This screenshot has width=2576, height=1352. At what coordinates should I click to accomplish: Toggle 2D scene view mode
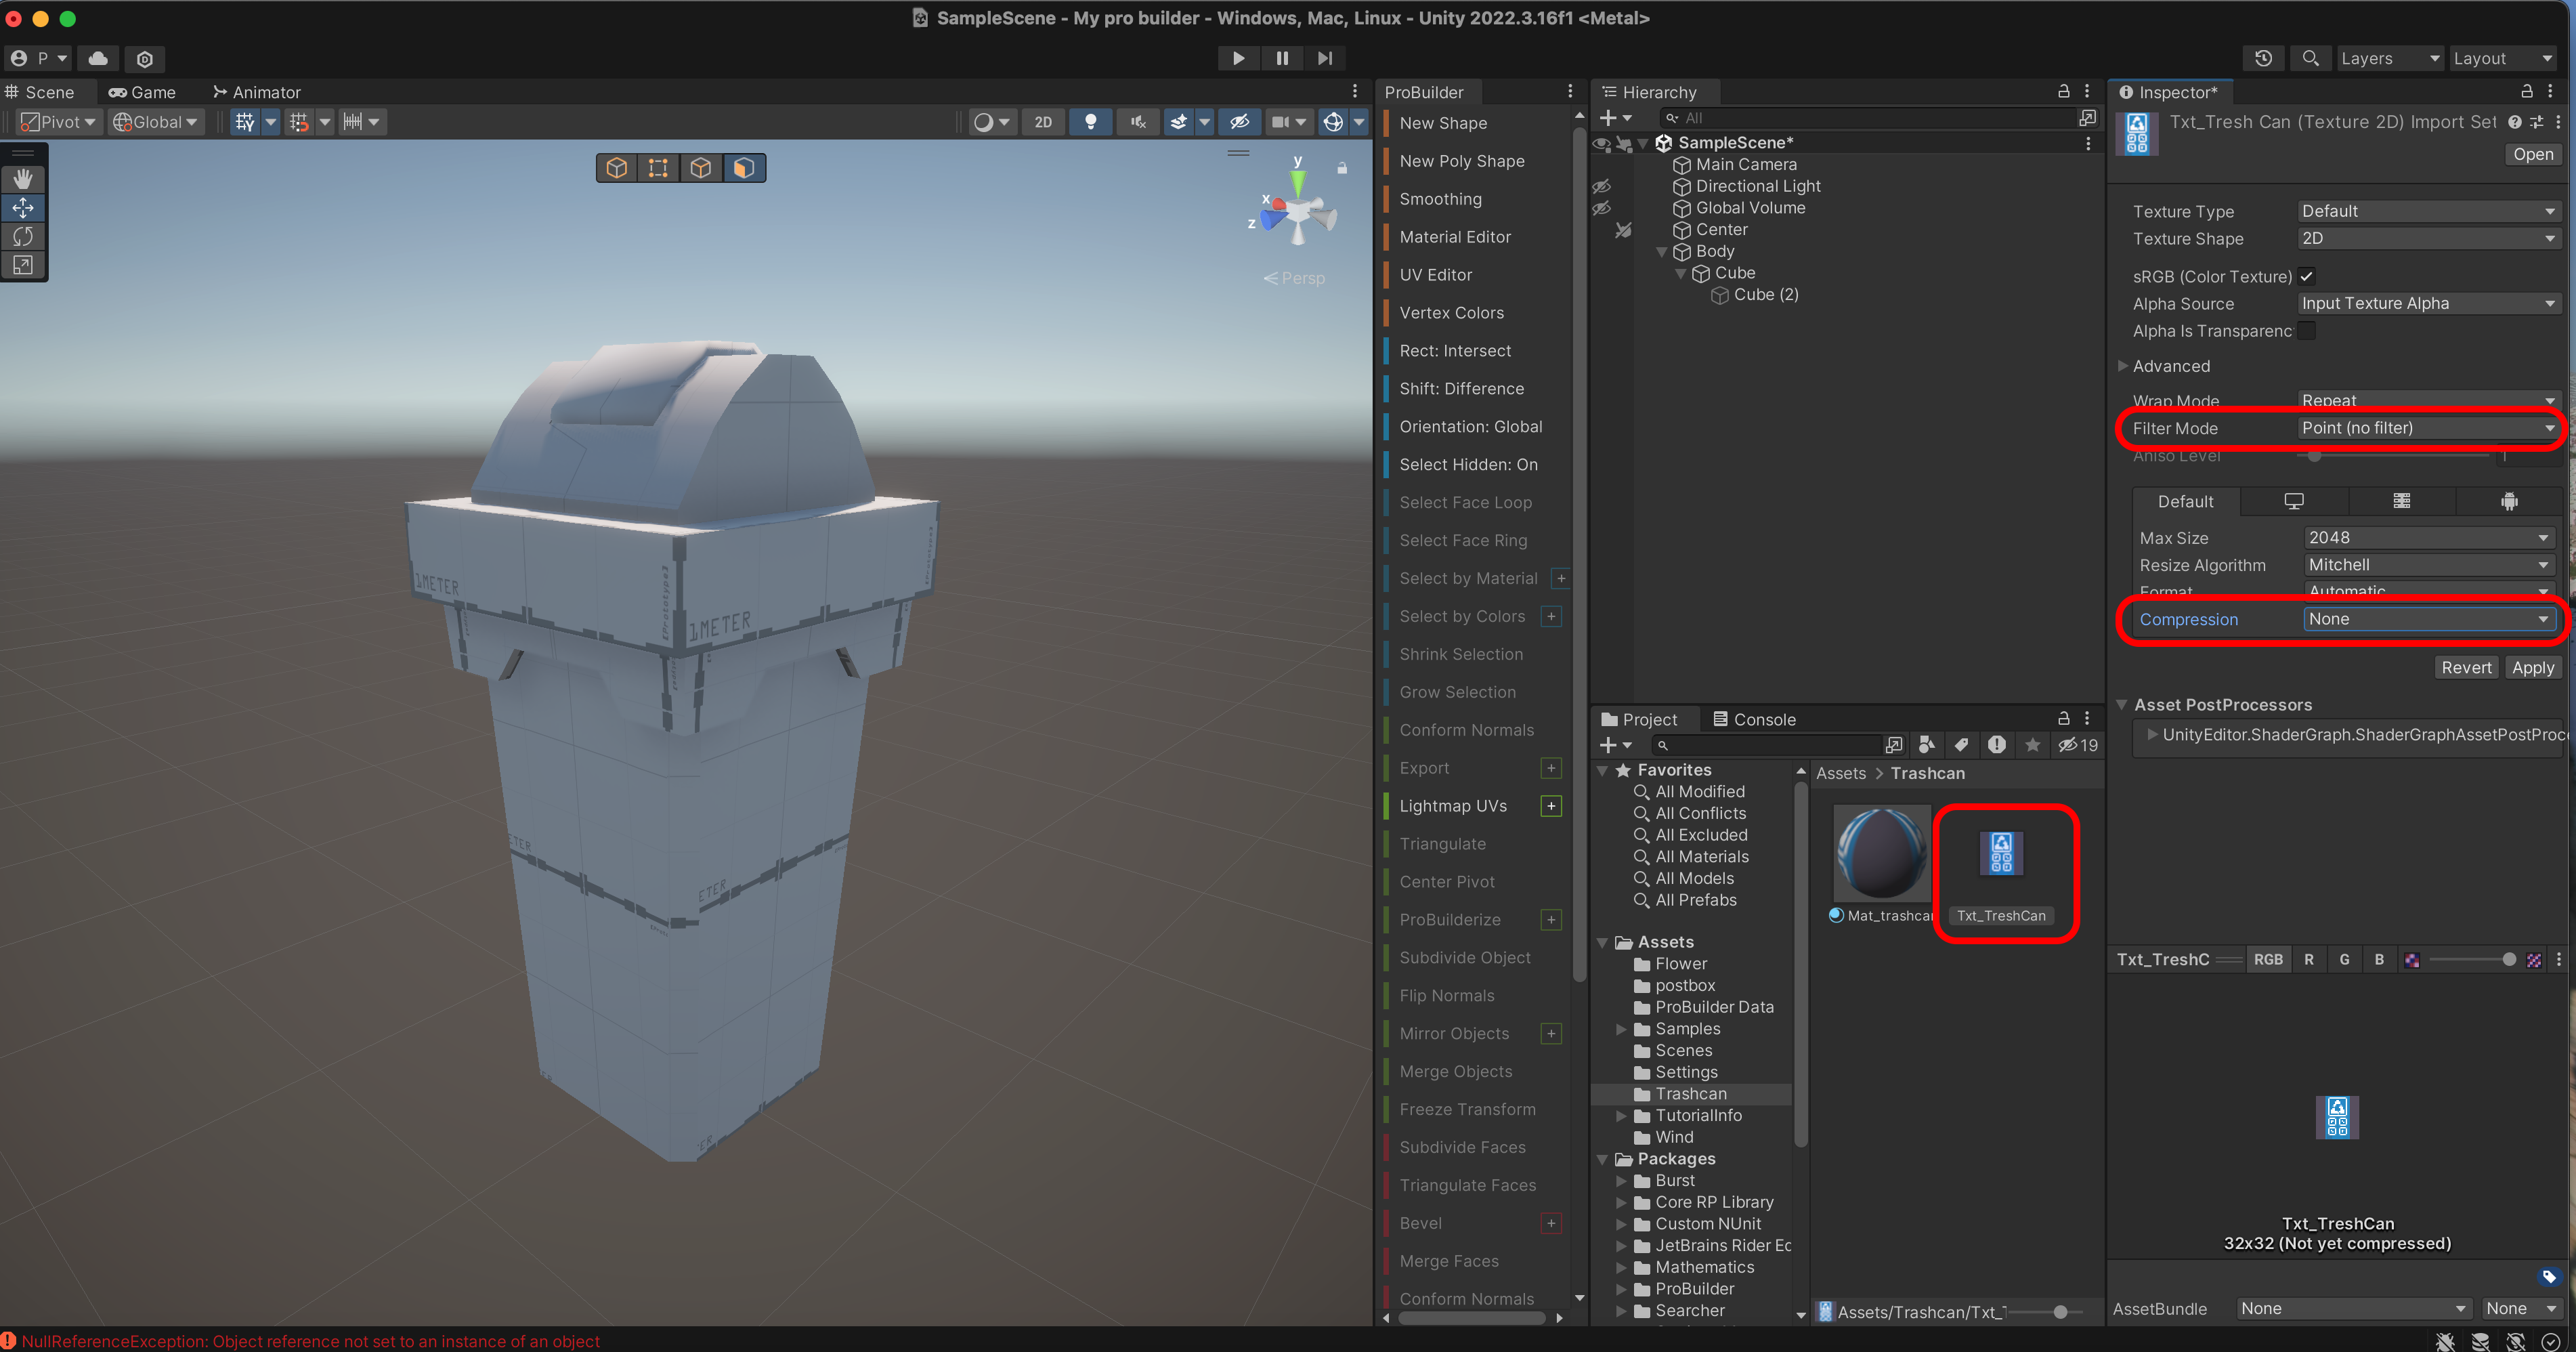tap(1043, 122)
